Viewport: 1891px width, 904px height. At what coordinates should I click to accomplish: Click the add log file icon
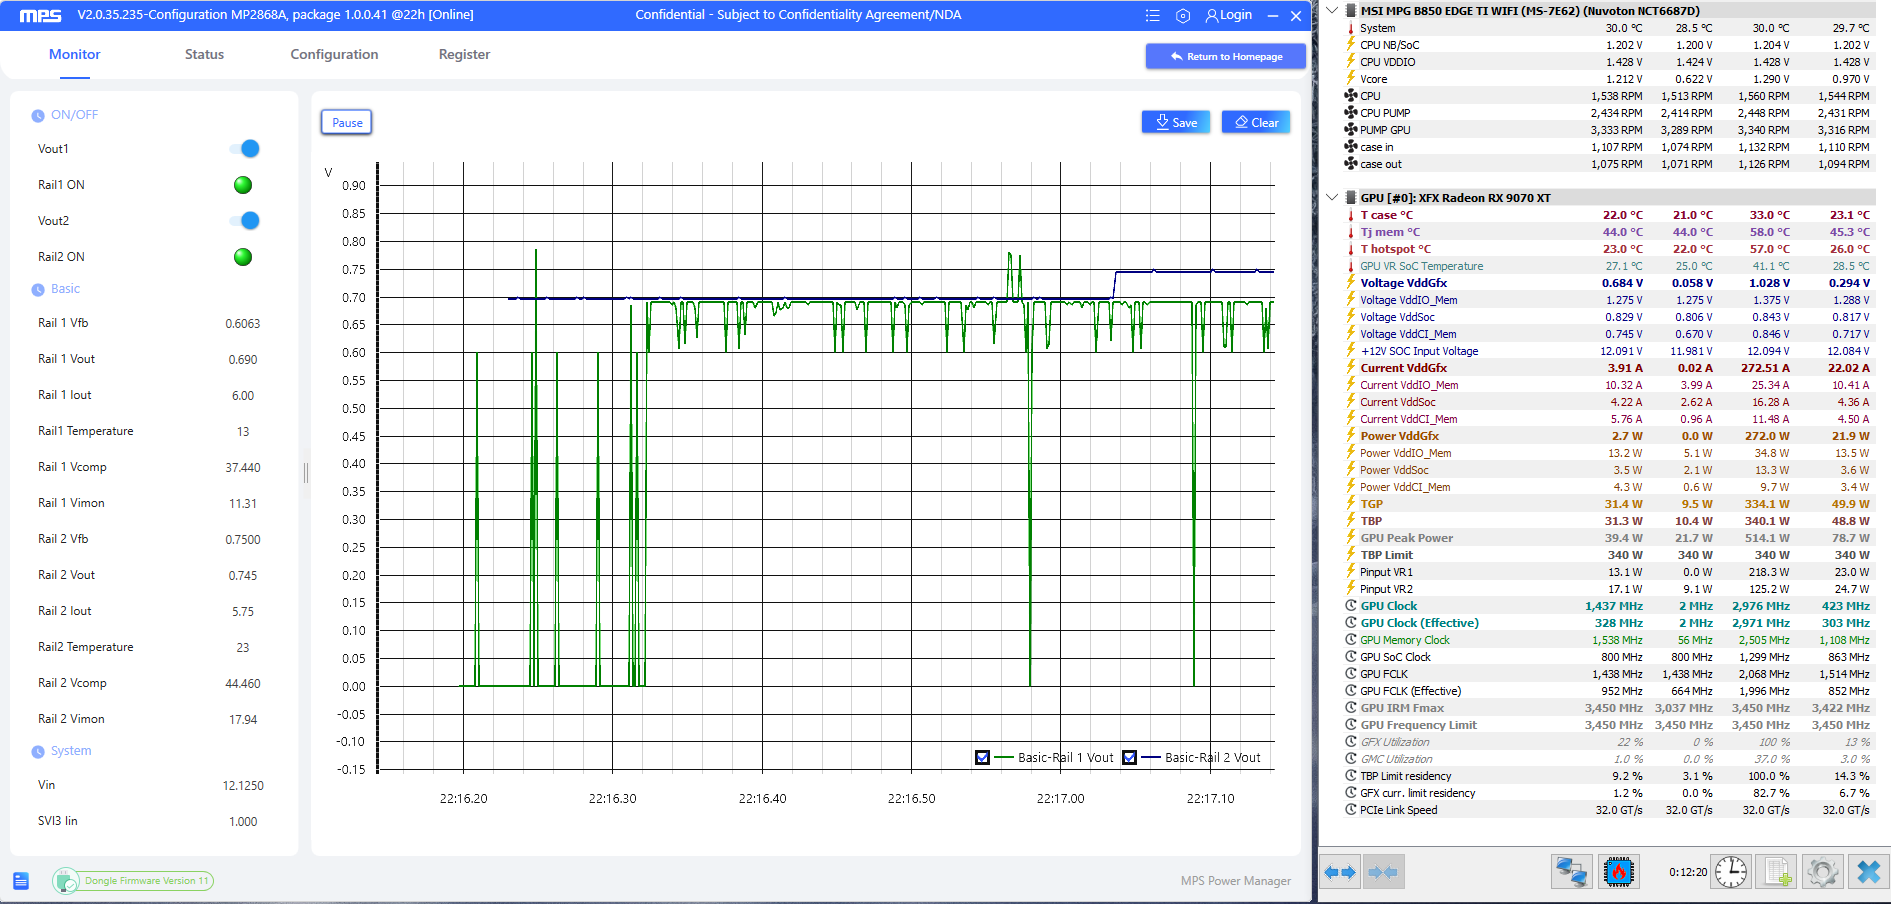[x=1777, y=872]
